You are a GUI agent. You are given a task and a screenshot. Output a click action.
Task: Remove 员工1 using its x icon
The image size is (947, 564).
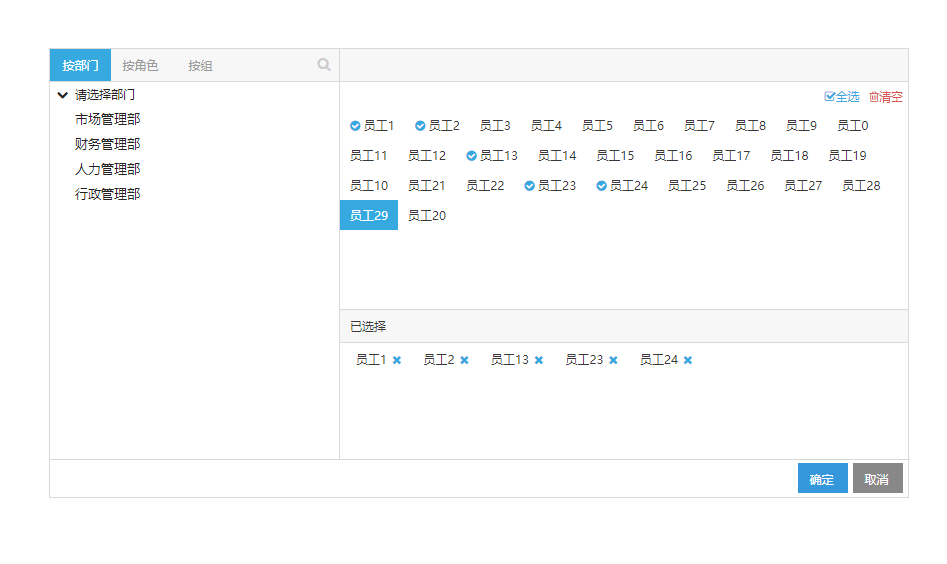click(x=397, y=360)
